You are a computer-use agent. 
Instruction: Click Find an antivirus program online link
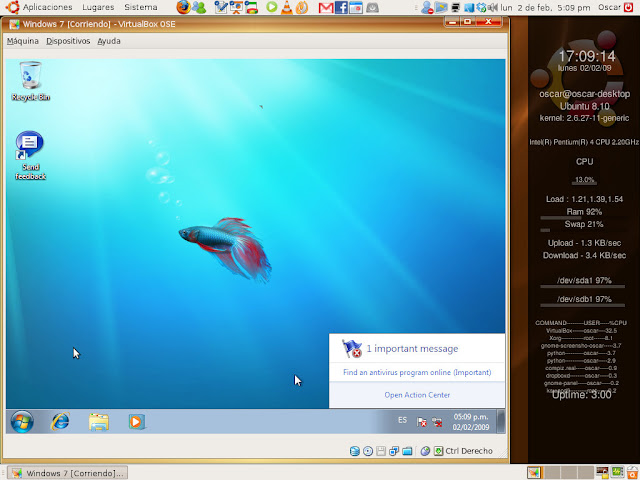[417, 372]
